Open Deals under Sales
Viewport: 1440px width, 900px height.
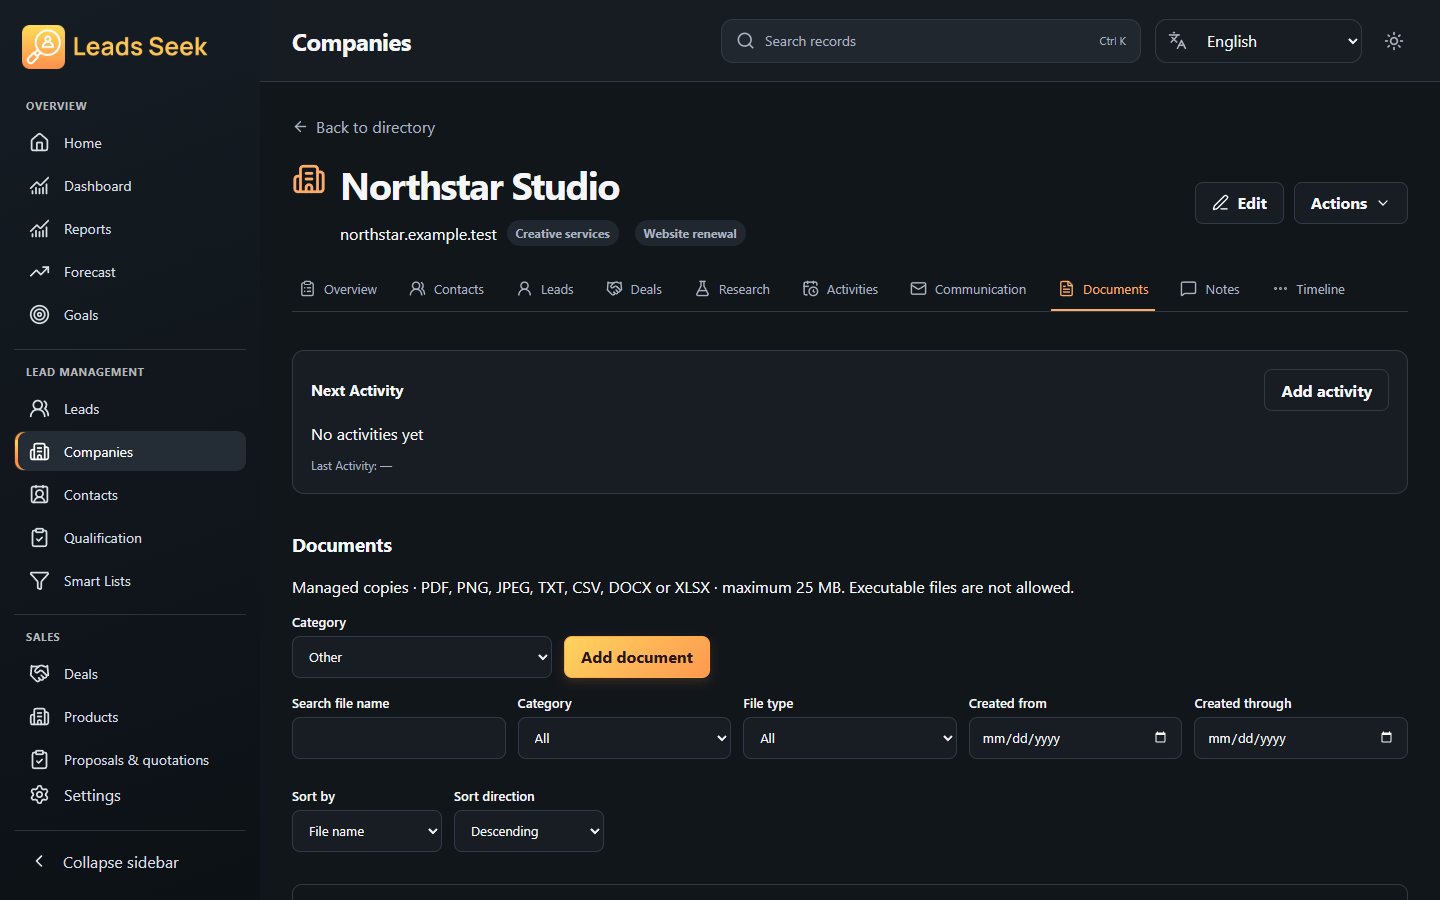130,674
